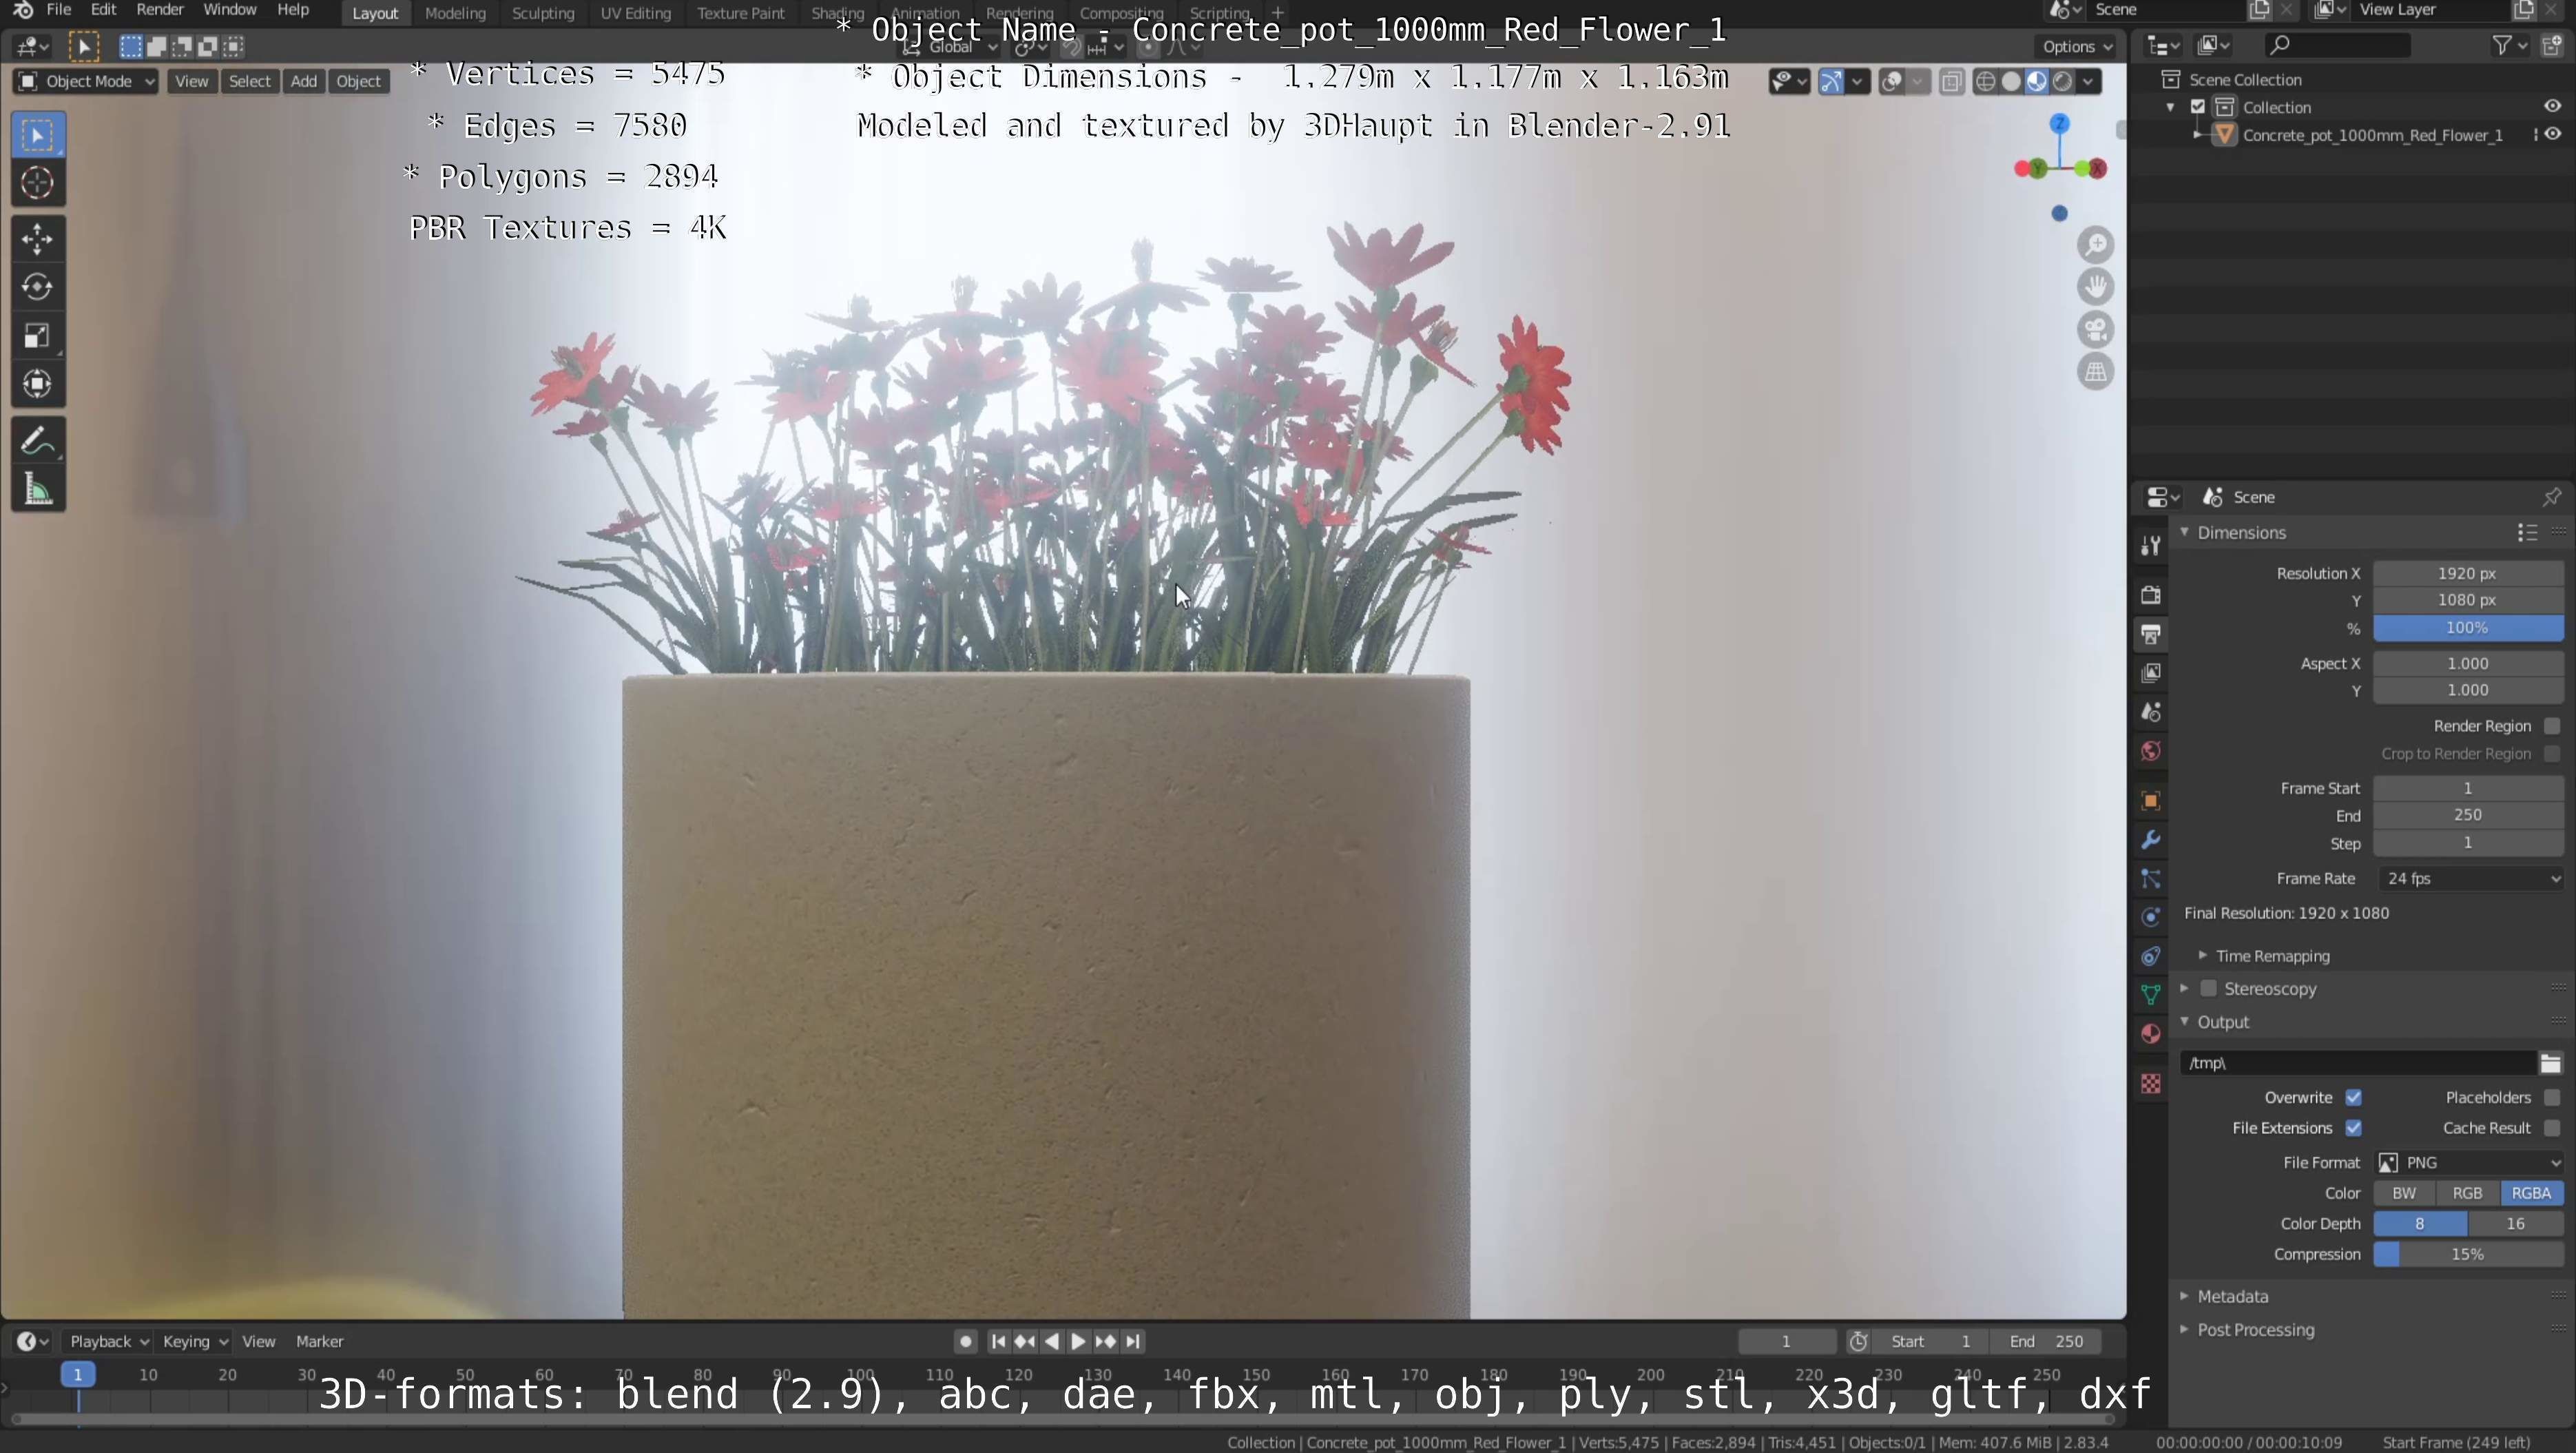Open the File menu

pyautogui.click(x=59, y=10)
